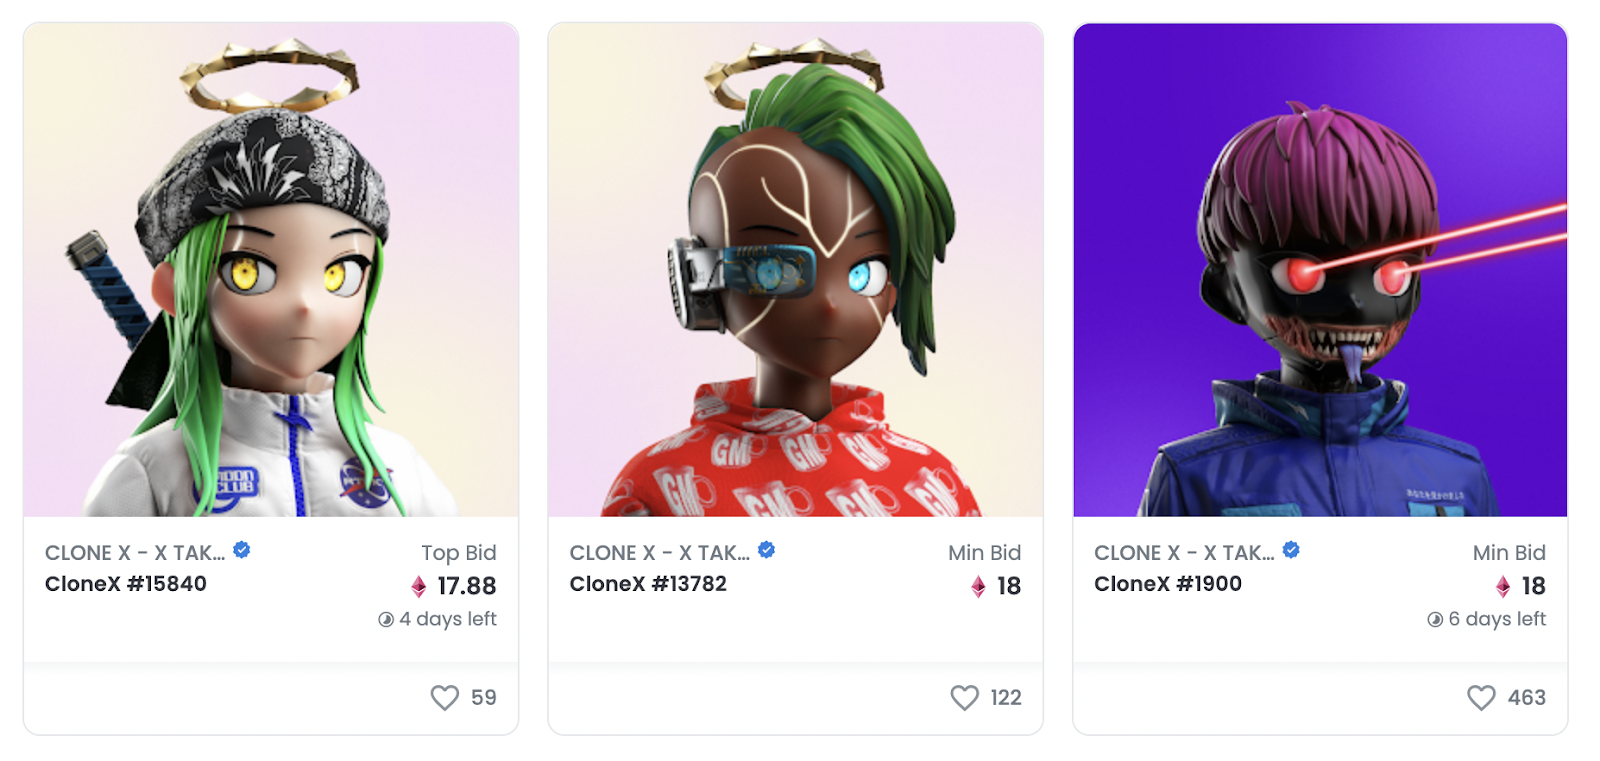Click timer icon next to 6 days left

(x=1435, y=620)
